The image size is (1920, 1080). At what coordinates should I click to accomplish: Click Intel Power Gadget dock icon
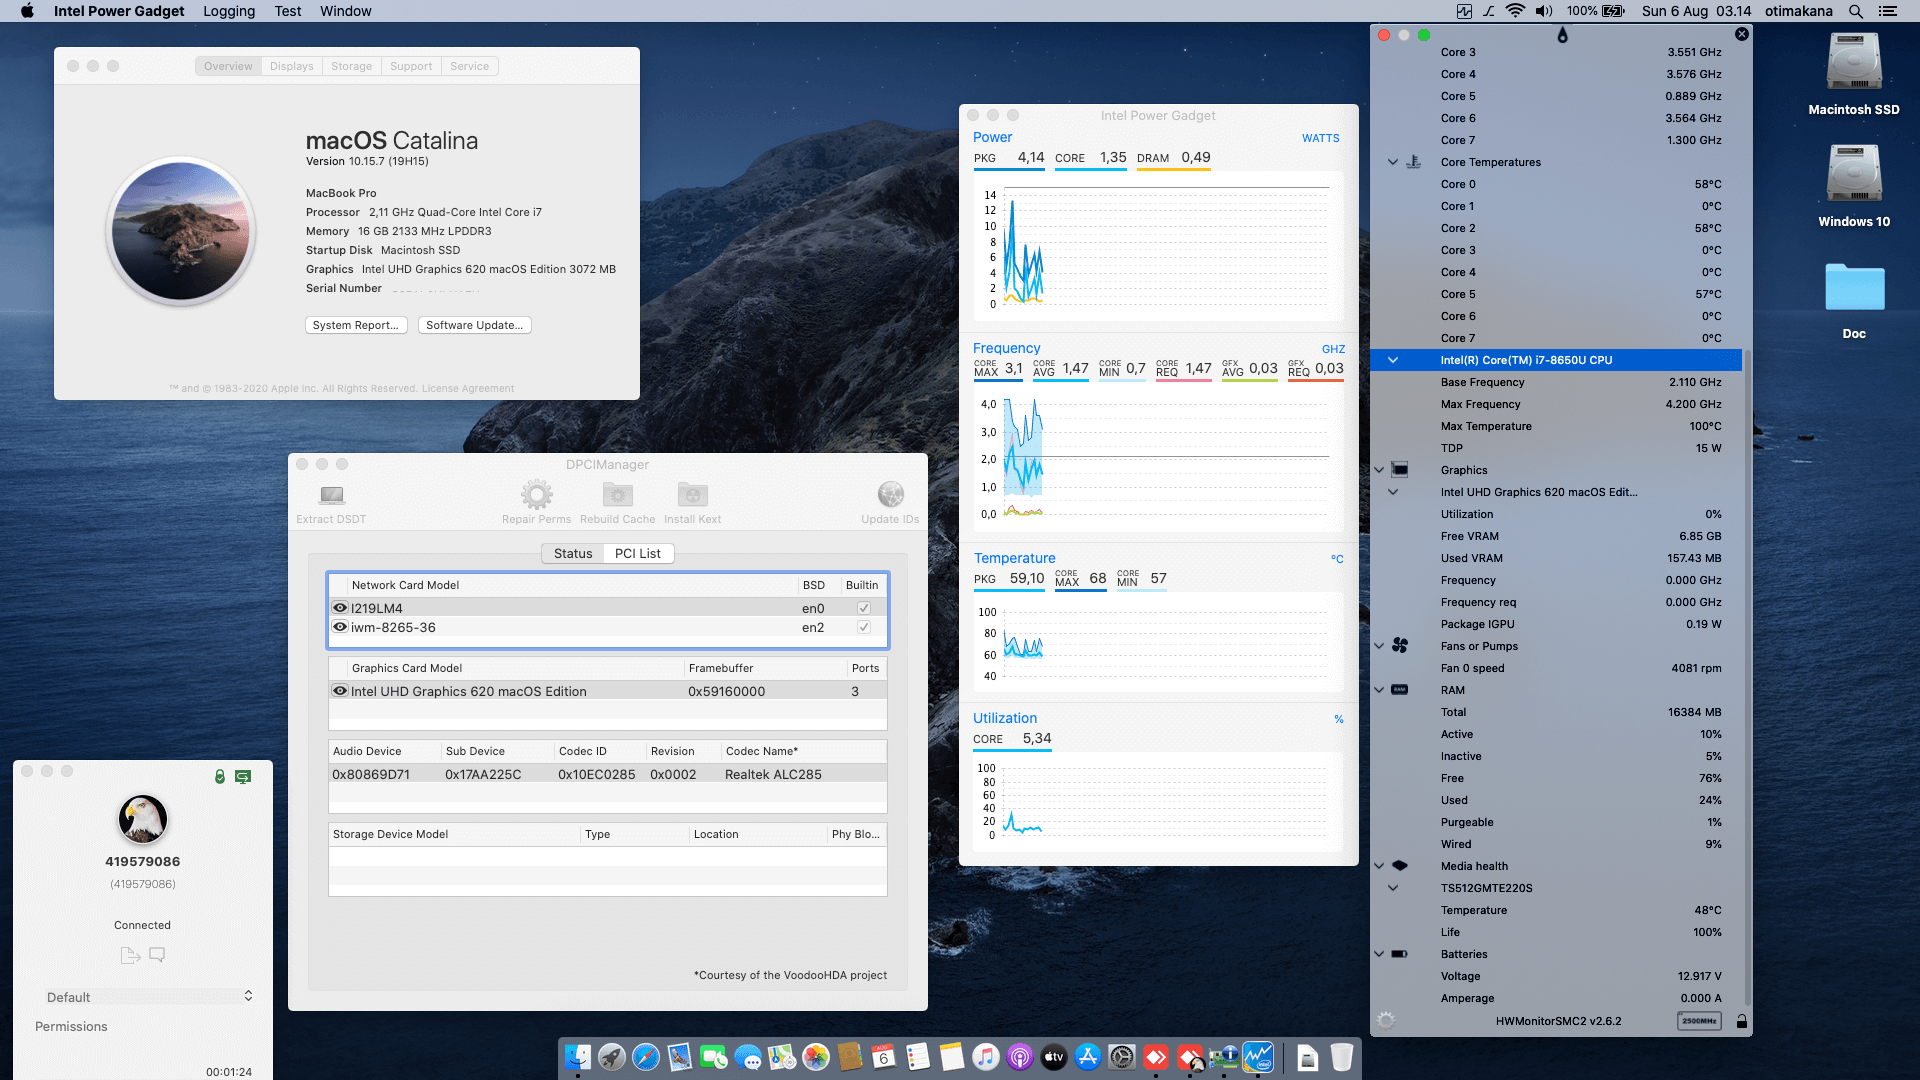1258,1057
